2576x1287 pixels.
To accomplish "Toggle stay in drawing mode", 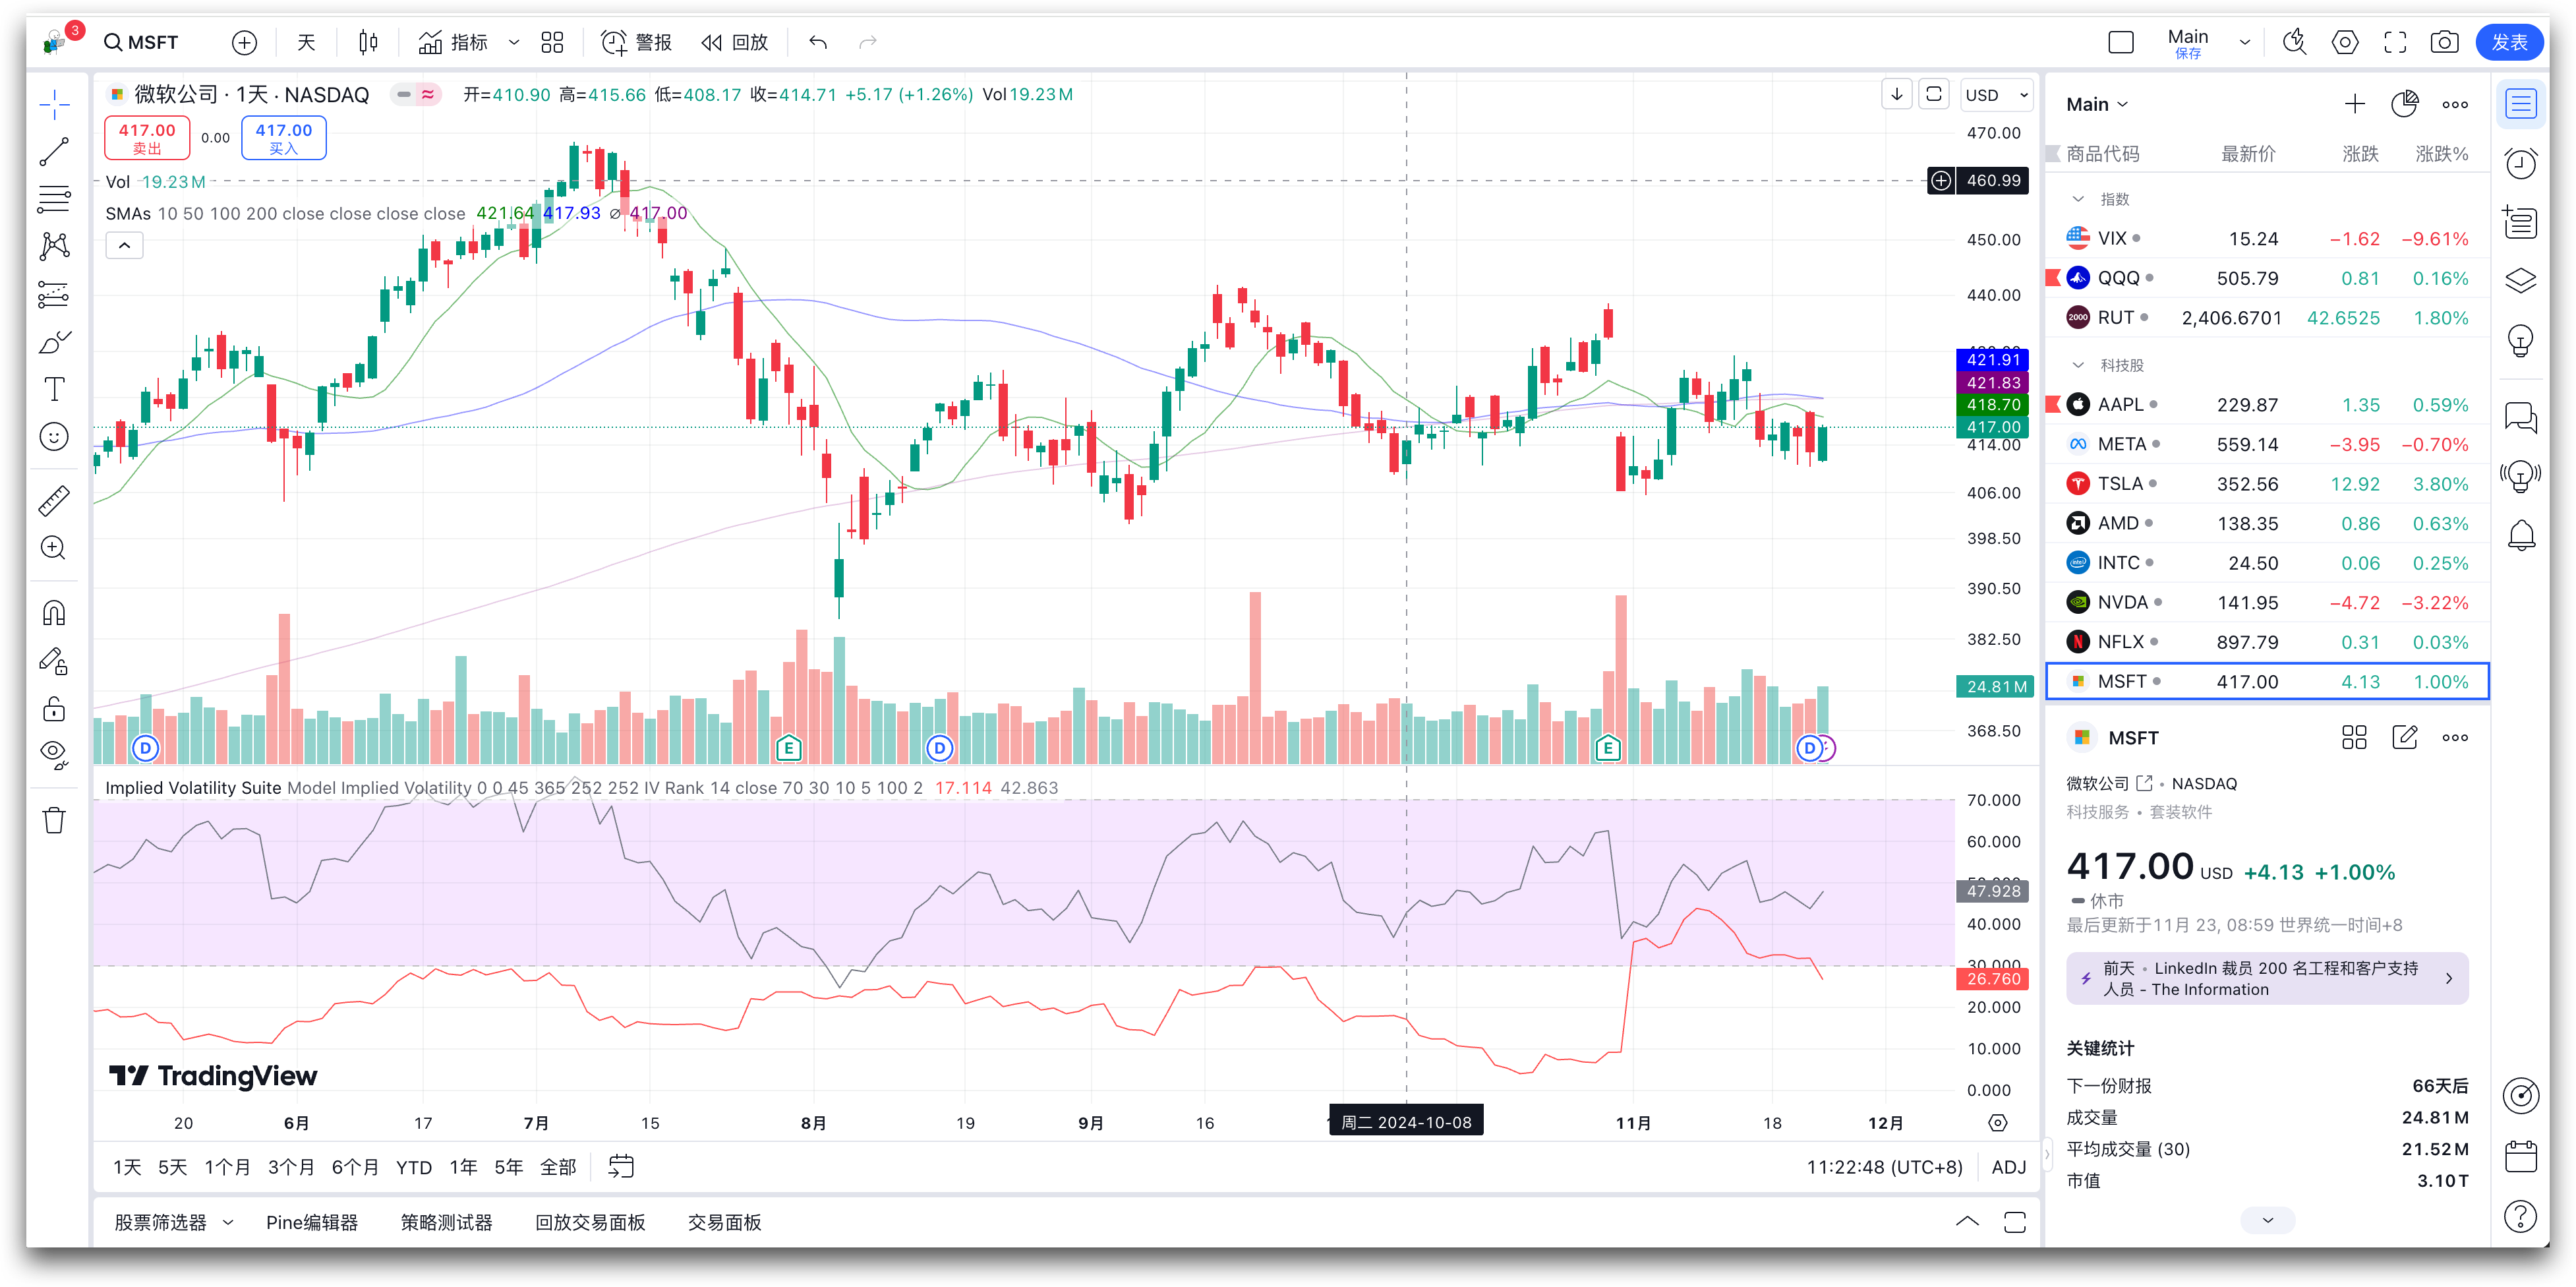I will pyautogui.click(x=54, y=660).
